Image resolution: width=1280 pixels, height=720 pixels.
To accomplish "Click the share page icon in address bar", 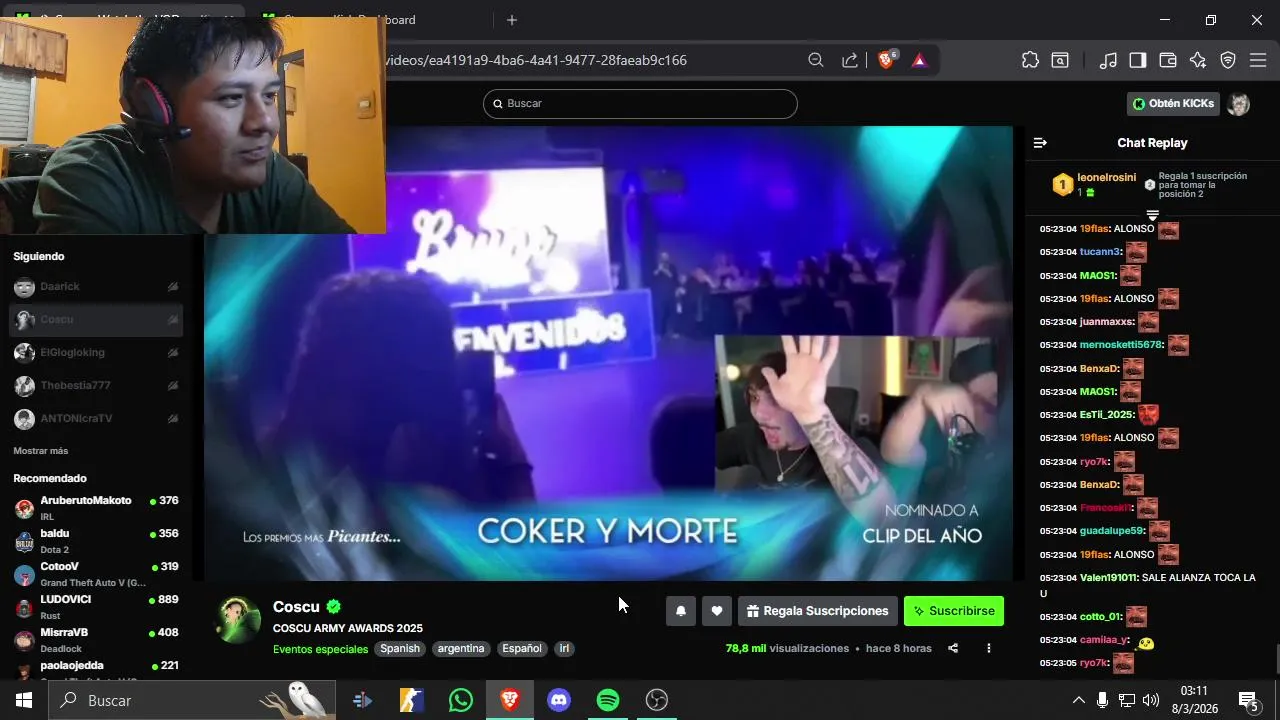I will coord(850,60).
